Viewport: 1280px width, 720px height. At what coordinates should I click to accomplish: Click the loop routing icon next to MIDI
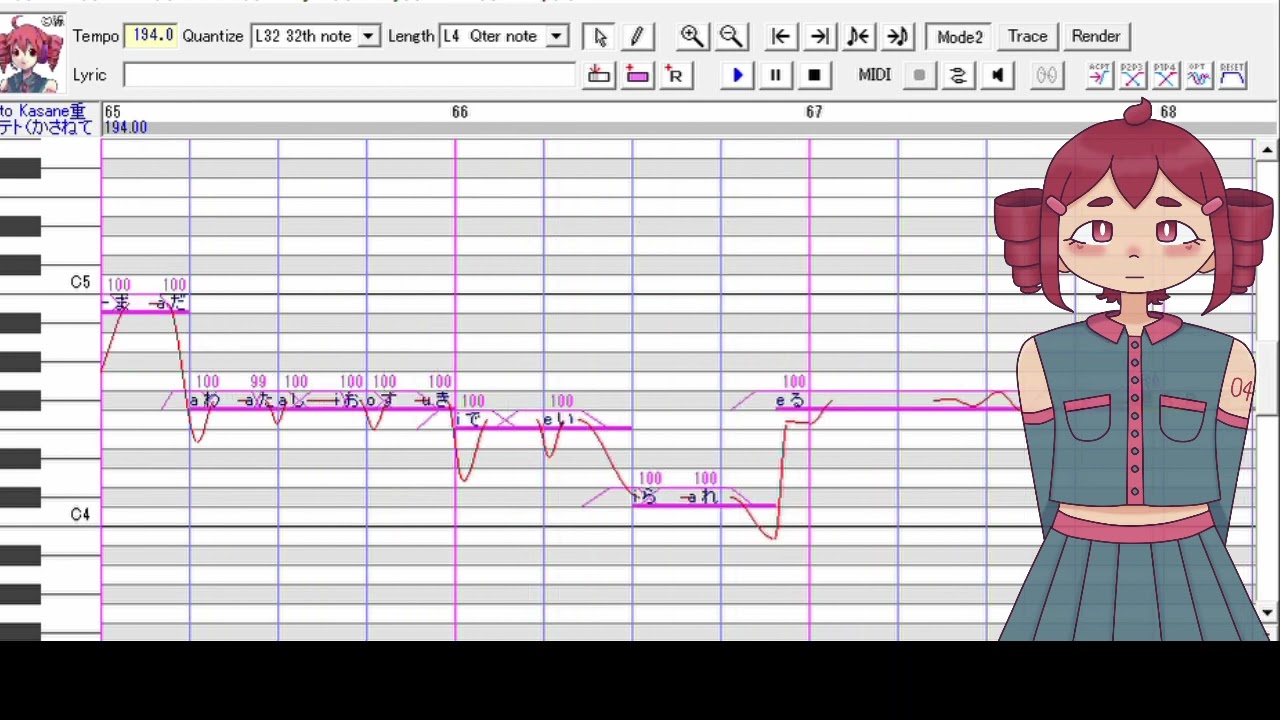958,75
